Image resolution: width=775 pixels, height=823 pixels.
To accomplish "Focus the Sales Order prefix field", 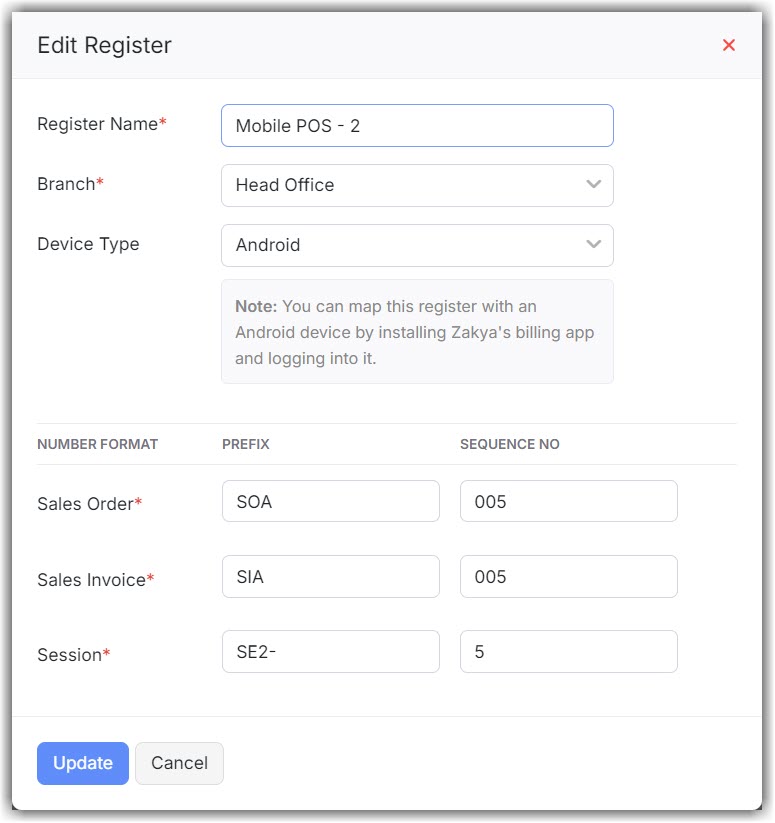I will click(330, 501).
